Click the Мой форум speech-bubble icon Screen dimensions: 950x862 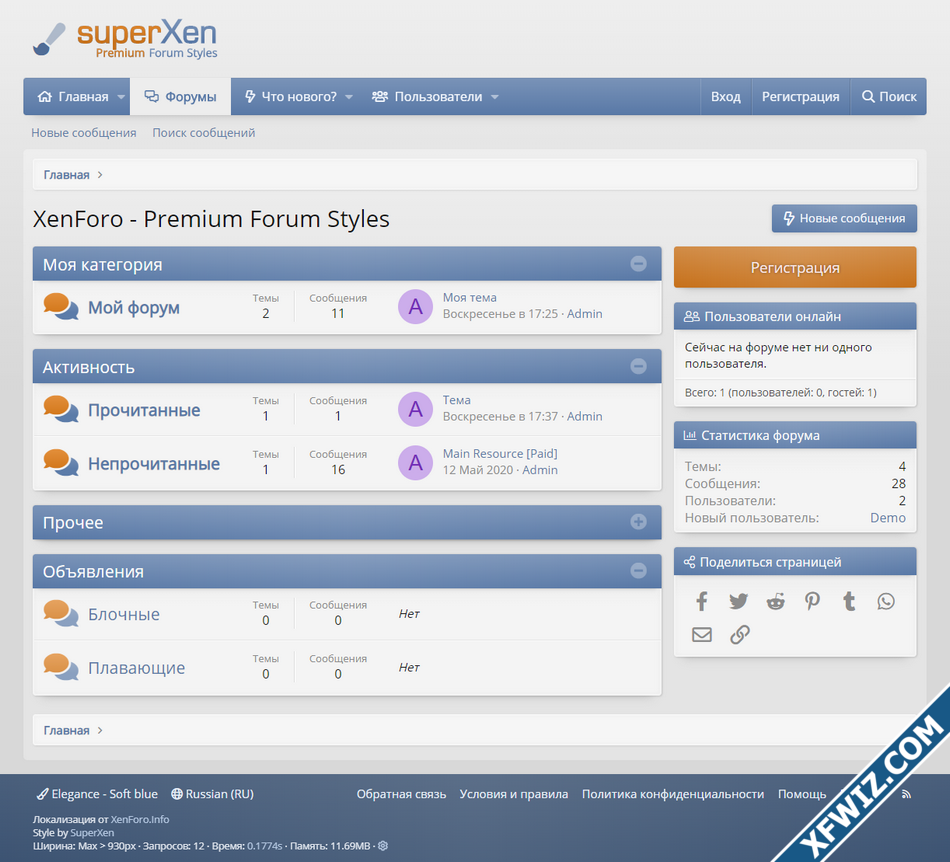[61, 307]
